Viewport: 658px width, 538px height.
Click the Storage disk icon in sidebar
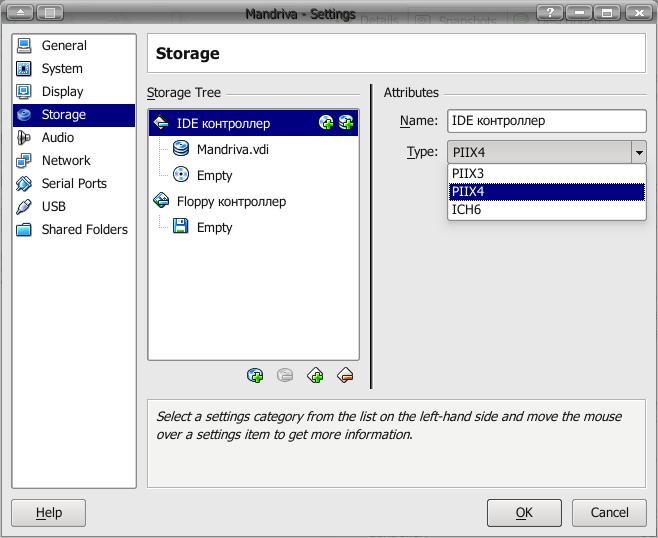pyautogui.click(x=24, y=115)
